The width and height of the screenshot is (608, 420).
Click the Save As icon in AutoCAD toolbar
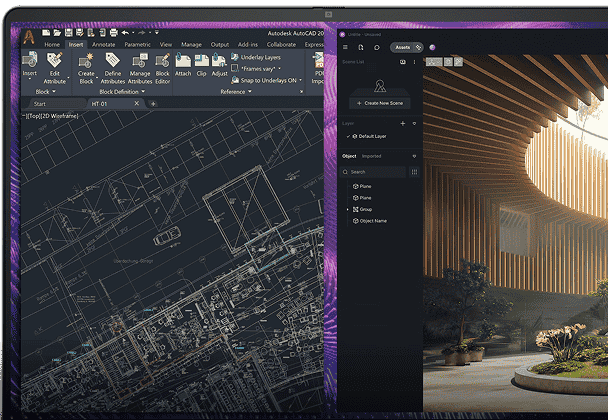80,33
